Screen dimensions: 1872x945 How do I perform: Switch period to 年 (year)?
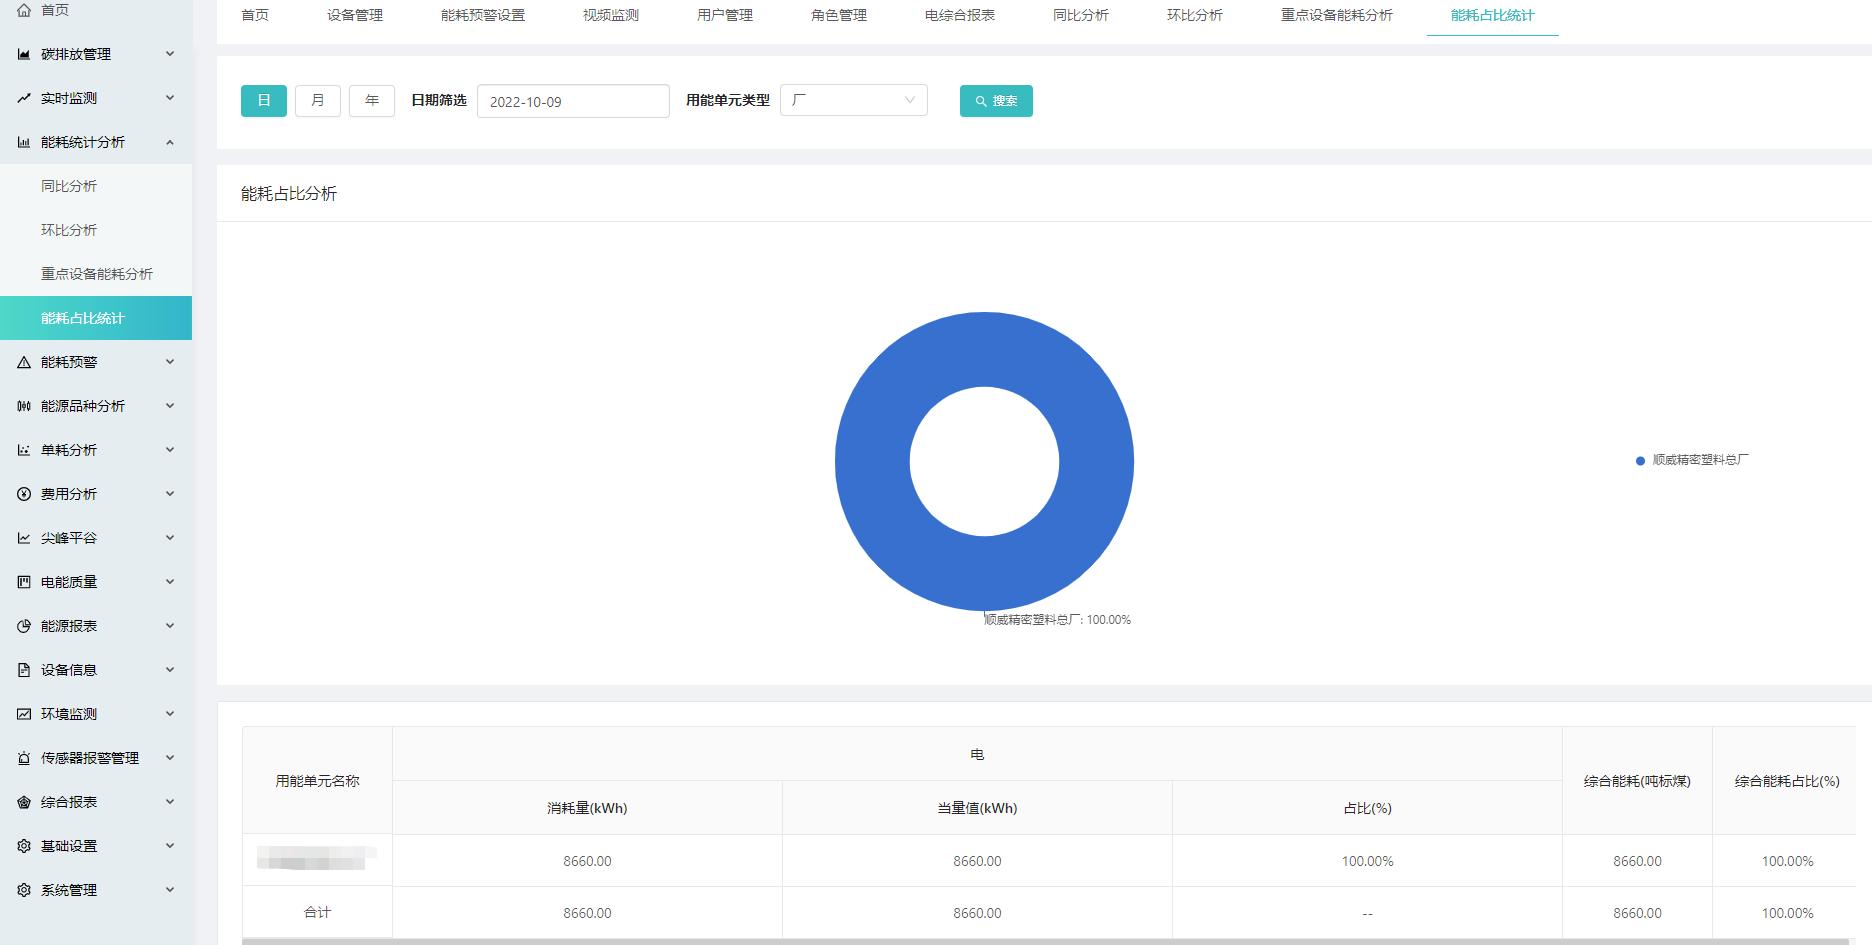372,101
